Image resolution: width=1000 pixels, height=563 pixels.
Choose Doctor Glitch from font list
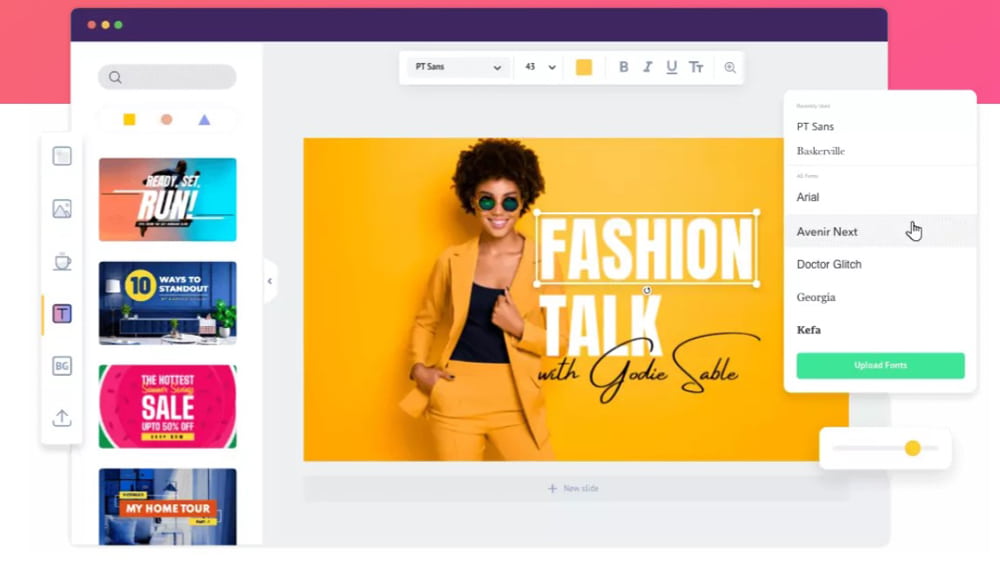coord(828,265)
